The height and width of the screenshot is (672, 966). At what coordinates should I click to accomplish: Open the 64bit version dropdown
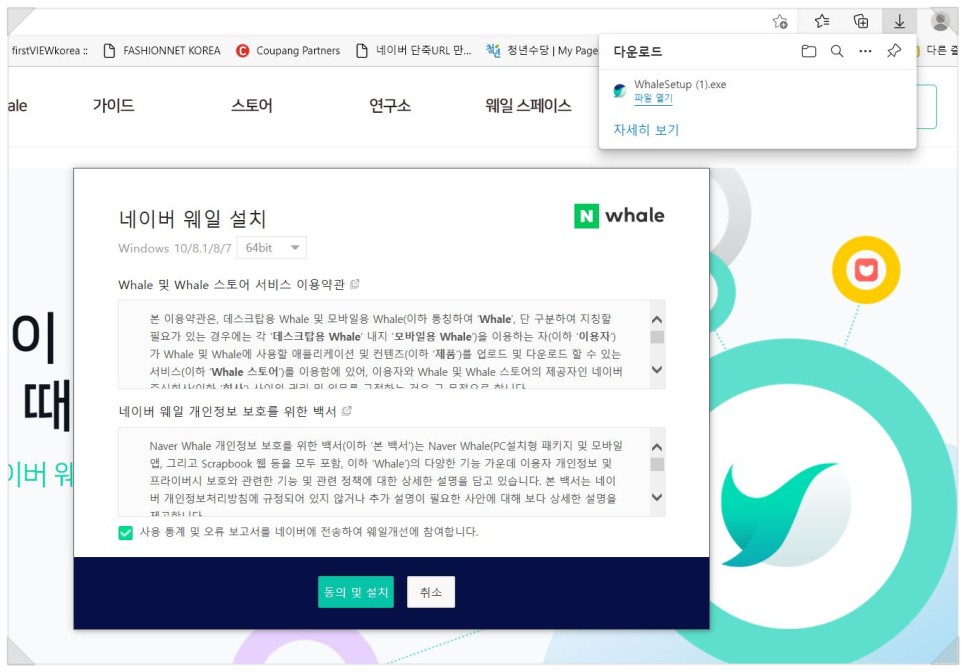pyautogui.click(x=272, y=248)
